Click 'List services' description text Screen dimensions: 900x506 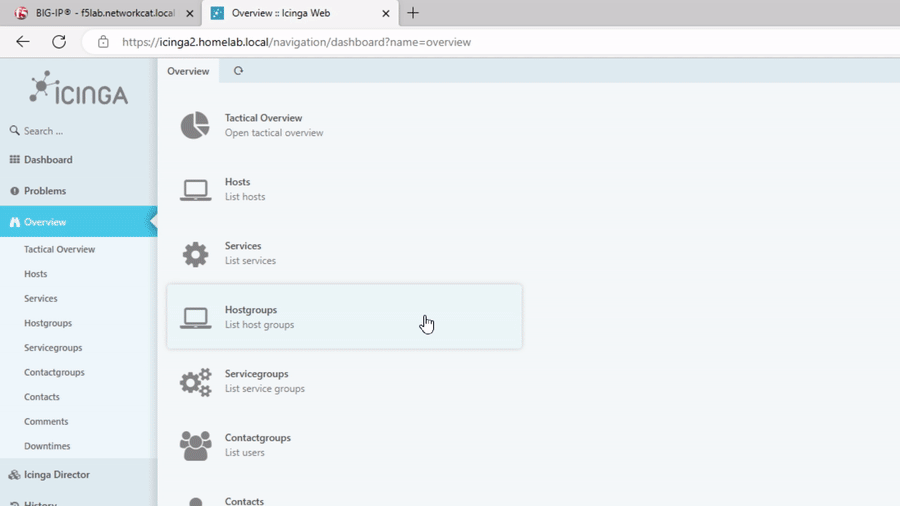point(250,260)
